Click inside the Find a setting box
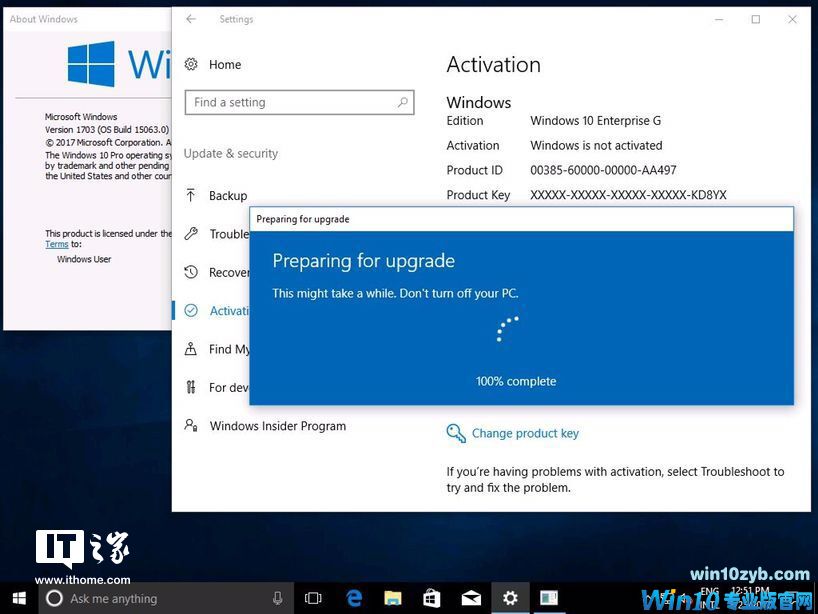The image size is (818, 614). [290, 102]
